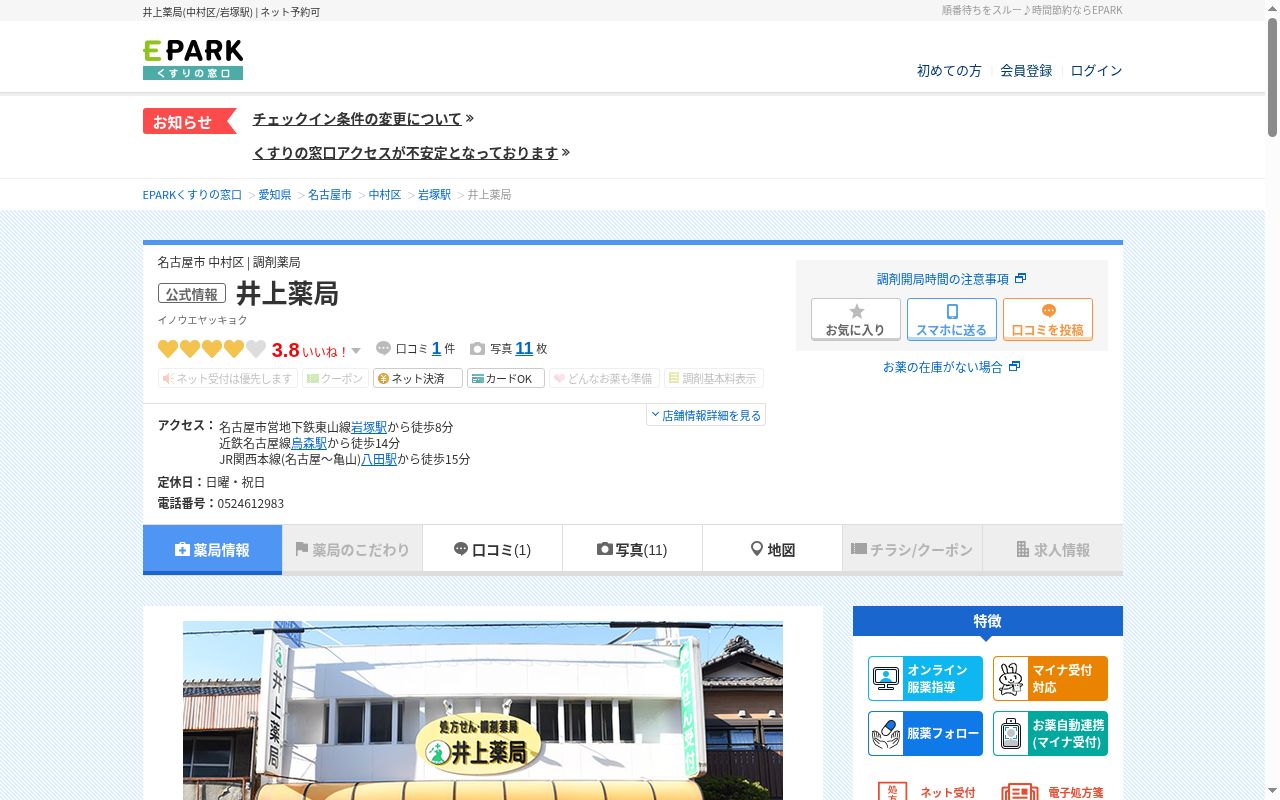This screenshot has width=1280, height=800.
Task: Click the お気に入り button
Action: [x=856, y=319]
